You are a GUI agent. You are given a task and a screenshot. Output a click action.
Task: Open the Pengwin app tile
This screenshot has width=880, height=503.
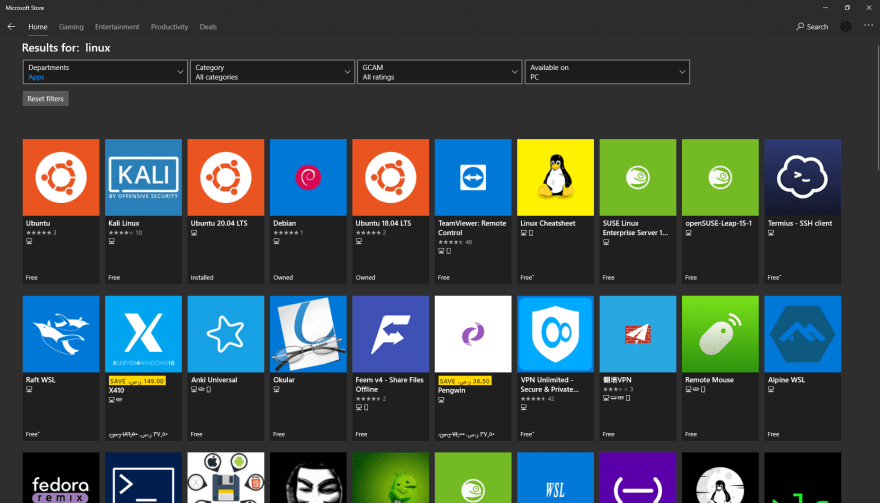473,368
